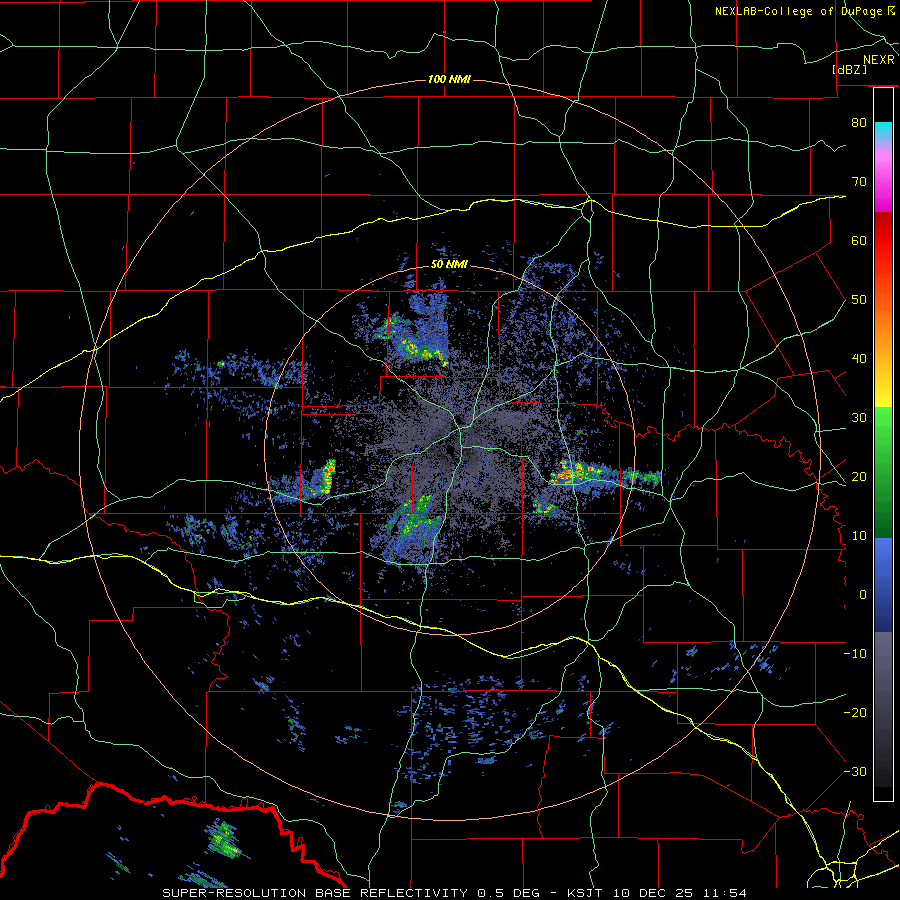Click the 70 dBZ scale value
The width and height of the screenshot is (900, 900).
pyautogui.click(x=859, y=181)
